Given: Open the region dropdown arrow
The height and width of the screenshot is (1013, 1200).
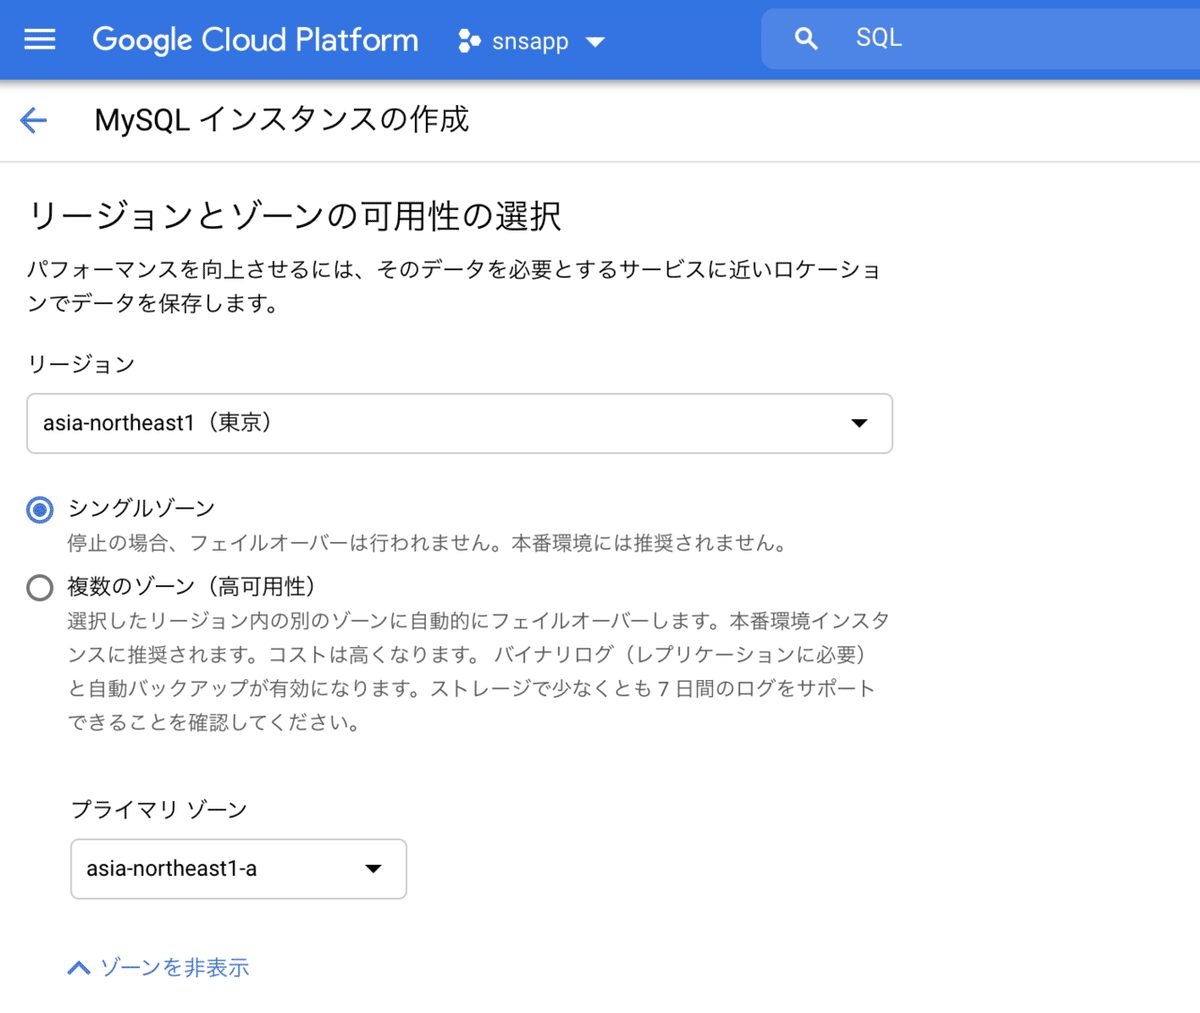Looking at the screenshot, I should tap(858, 423).
